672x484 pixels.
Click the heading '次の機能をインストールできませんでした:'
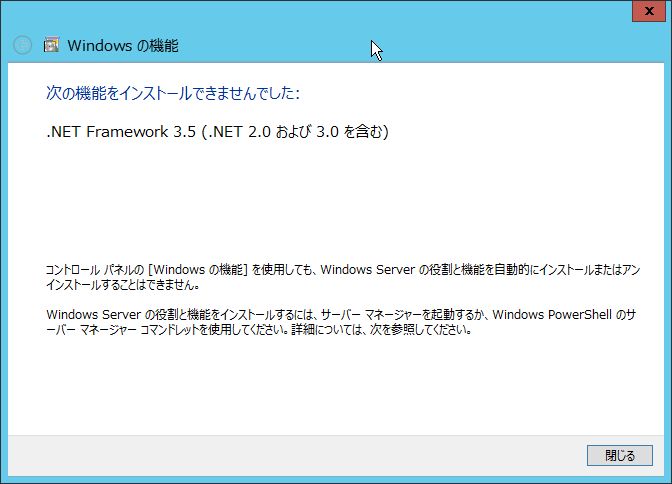[x=173, y=93]
